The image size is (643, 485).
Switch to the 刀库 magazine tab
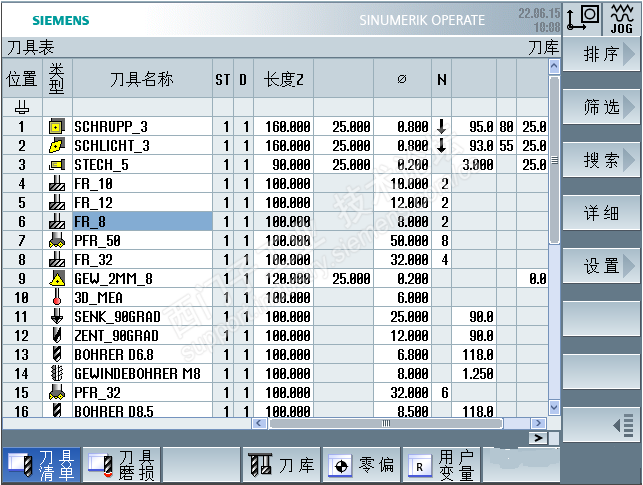tap(281, 465)
